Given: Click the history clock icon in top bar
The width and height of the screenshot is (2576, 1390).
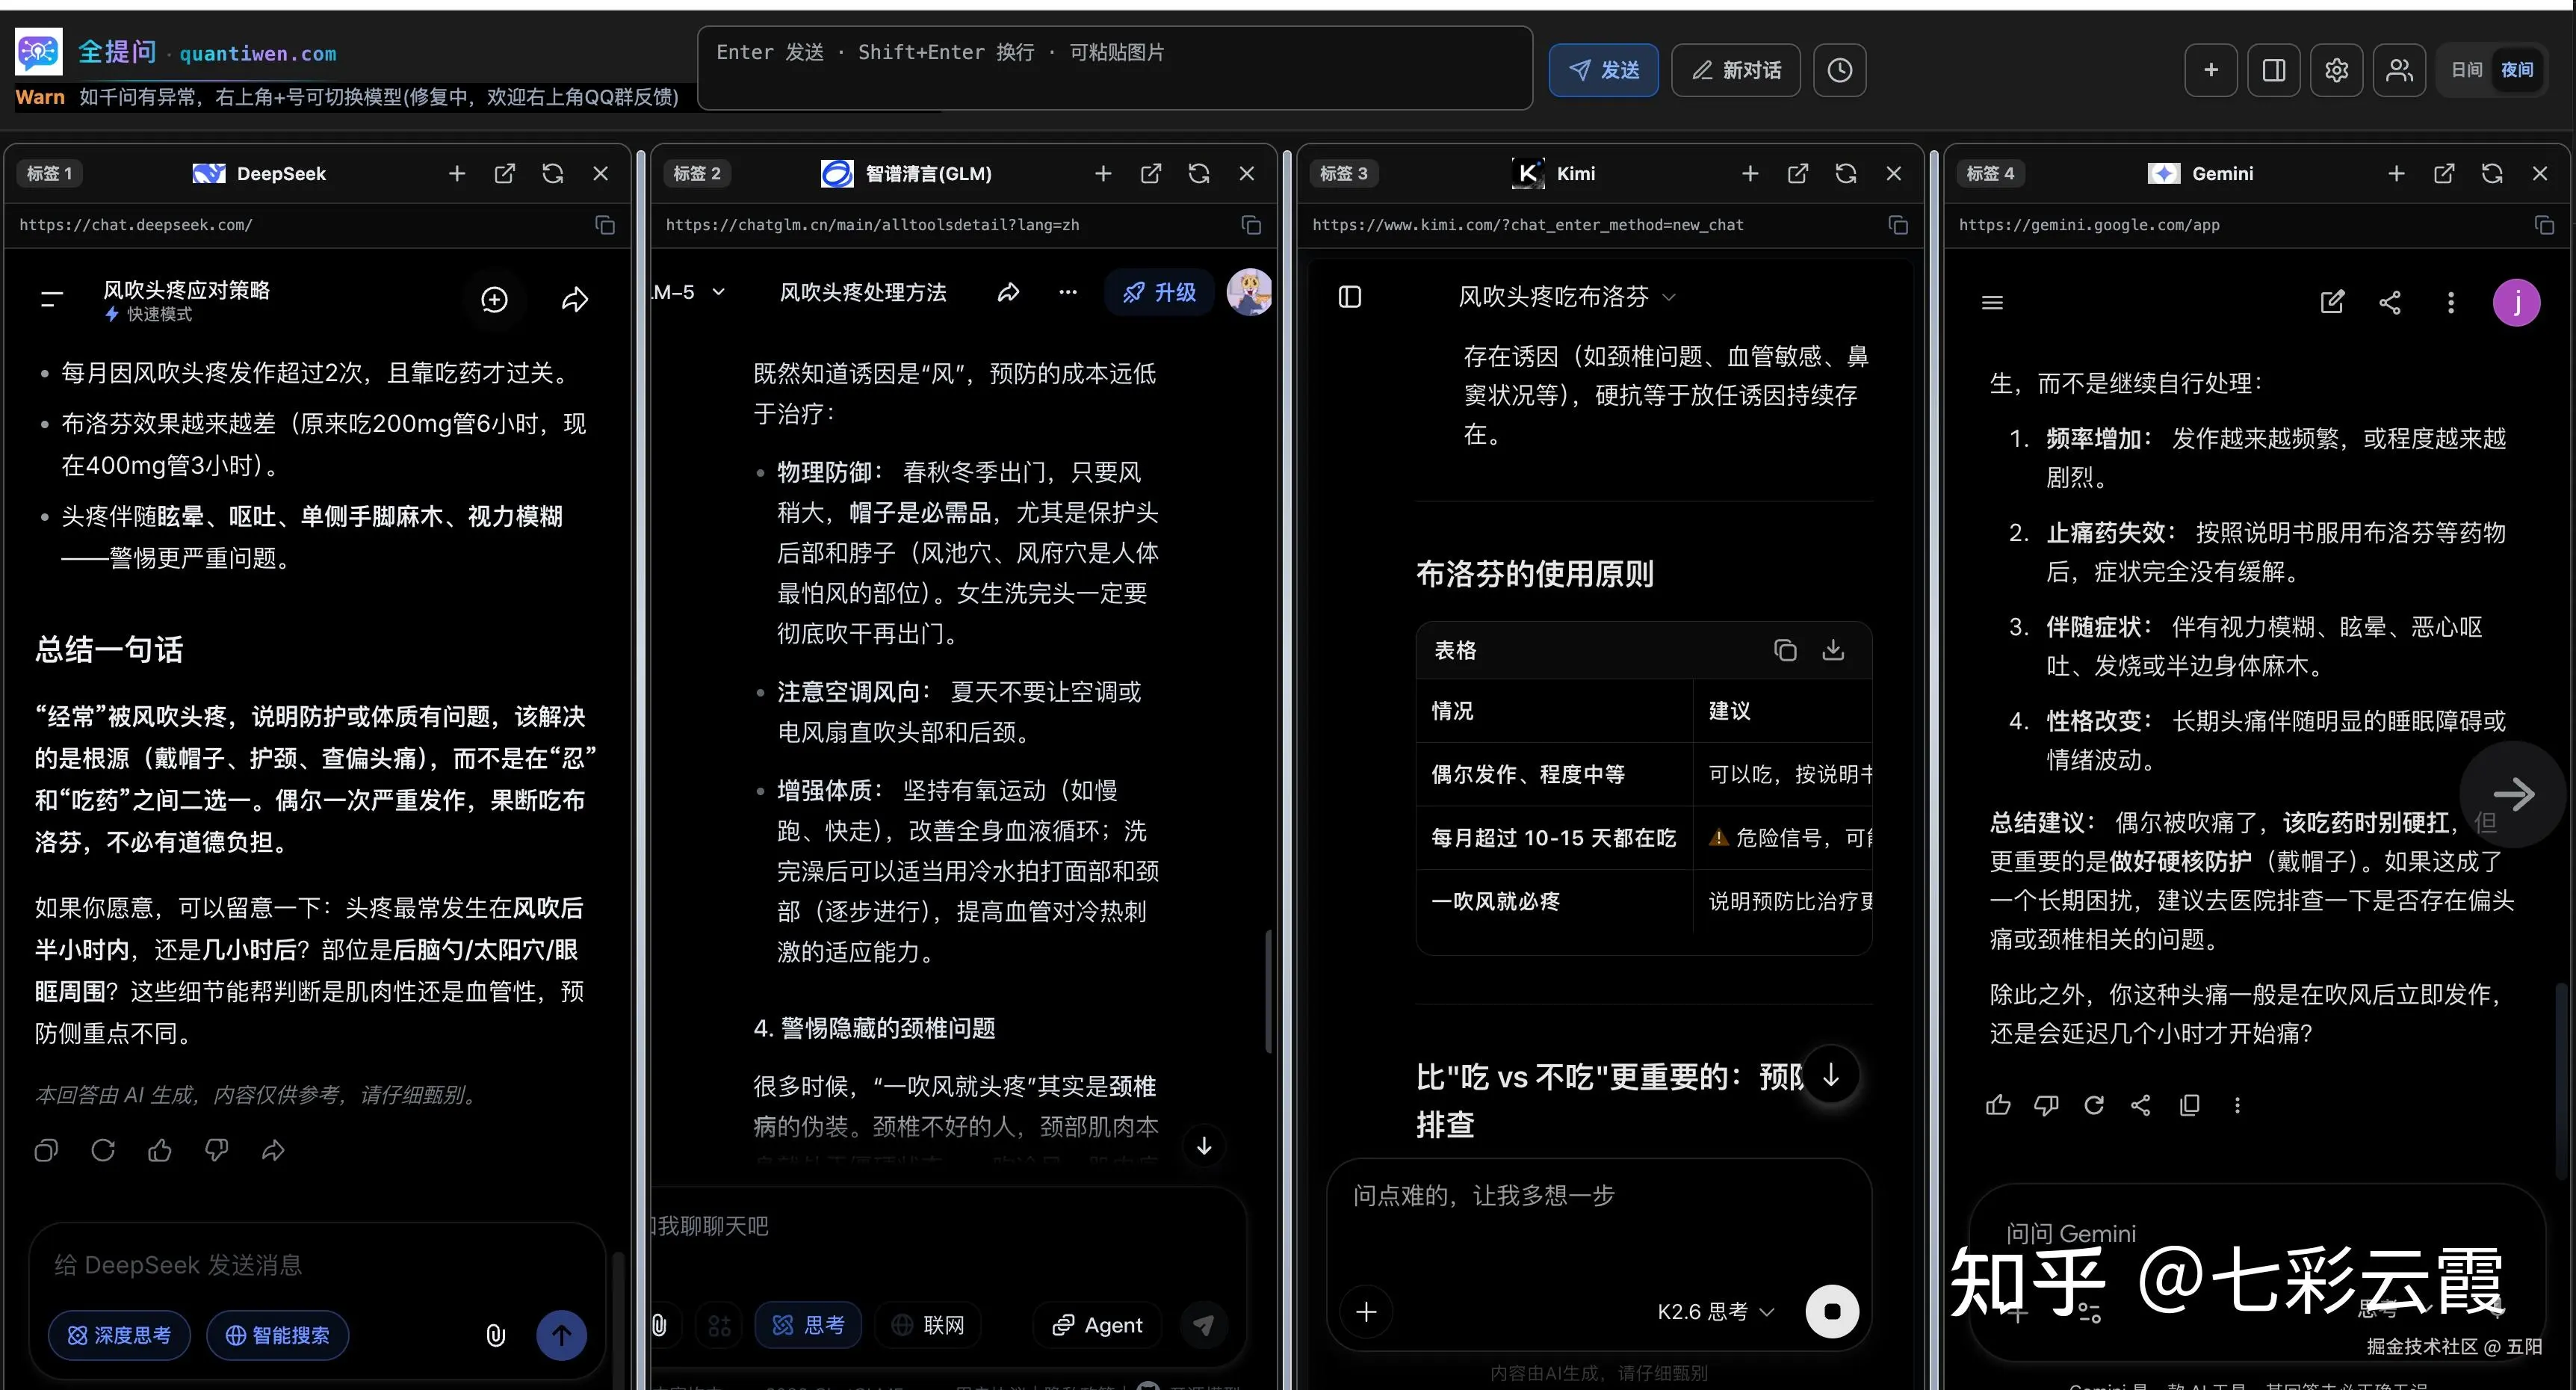Looking at the screenshot, I should 1840,70.
